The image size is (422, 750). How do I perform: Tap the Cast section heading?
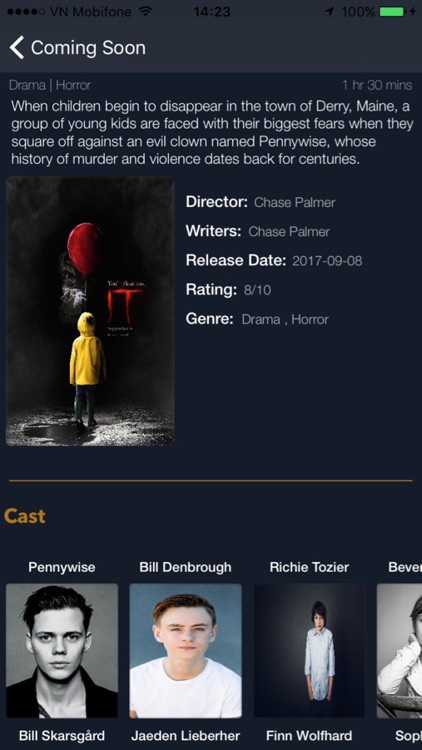[25, 516]
